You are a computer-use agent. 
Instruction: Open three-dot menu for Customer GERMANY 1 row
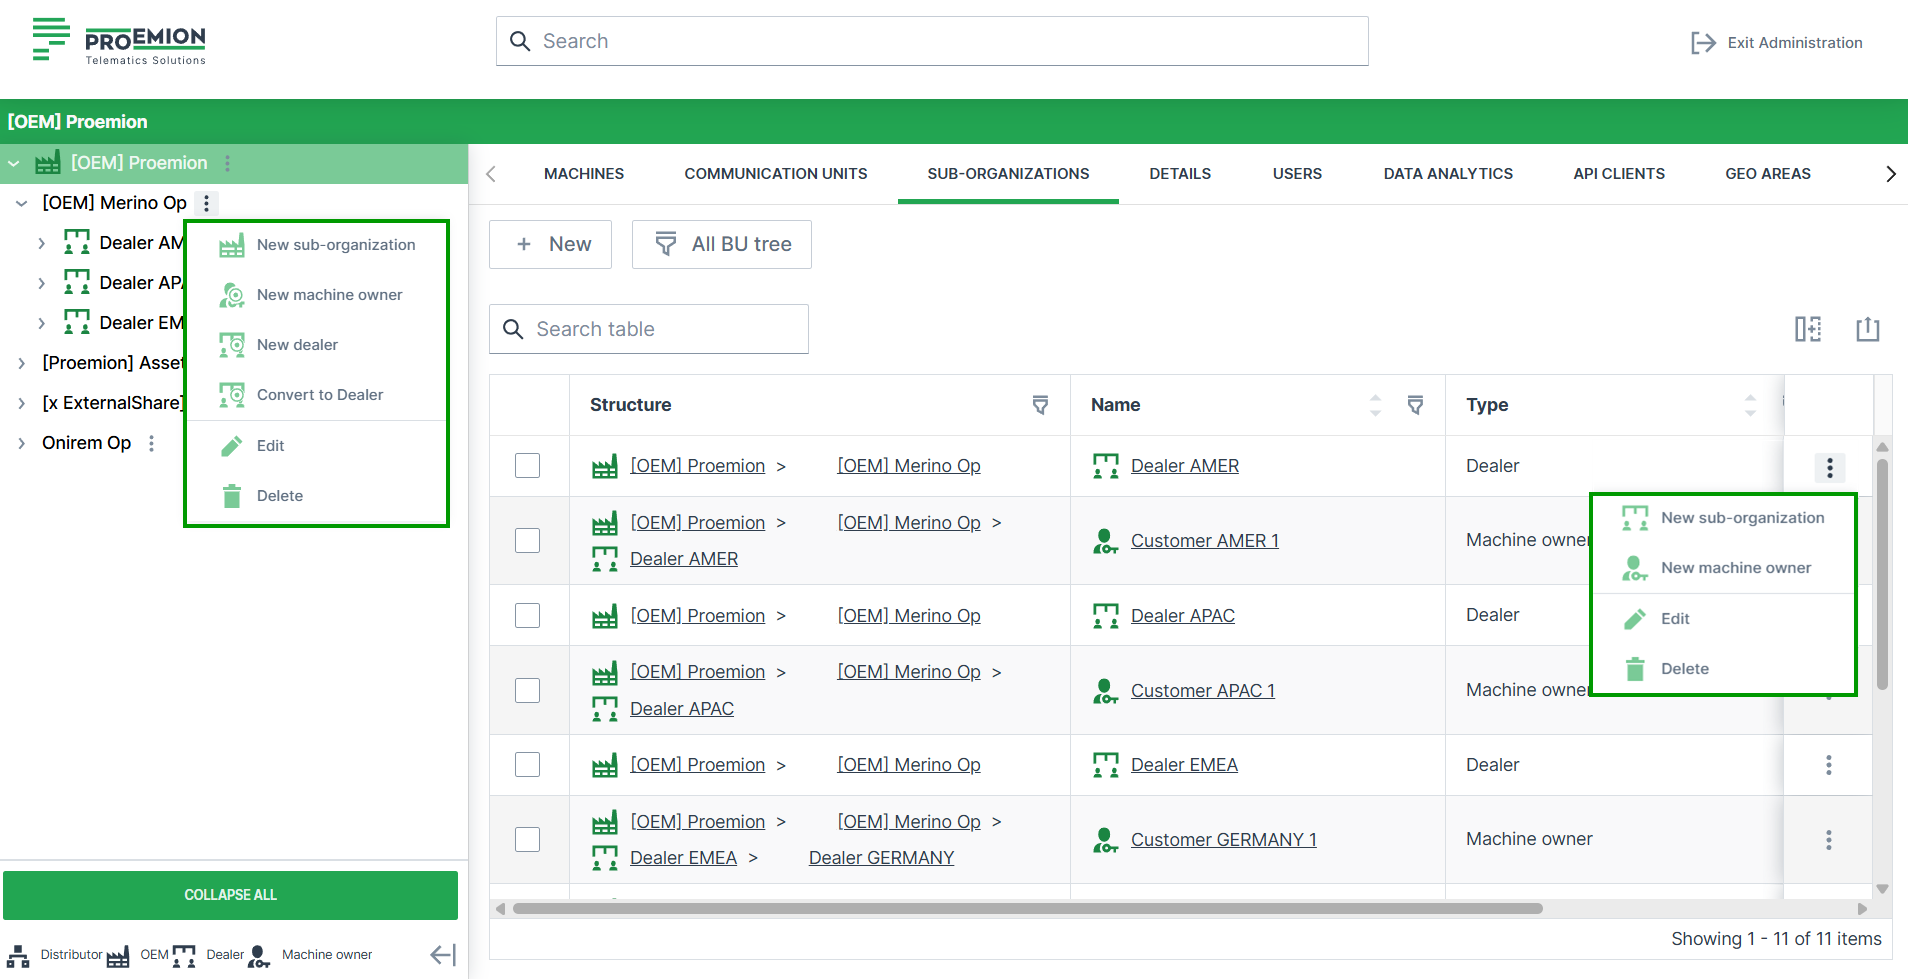pyautogui.click(x=1828, y=840)
